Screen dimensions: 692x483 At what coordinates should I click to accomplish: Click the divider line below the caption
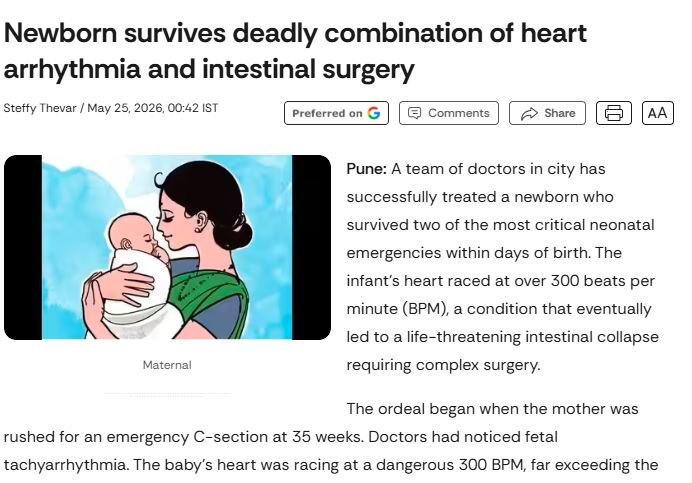(x=167, y=393)
